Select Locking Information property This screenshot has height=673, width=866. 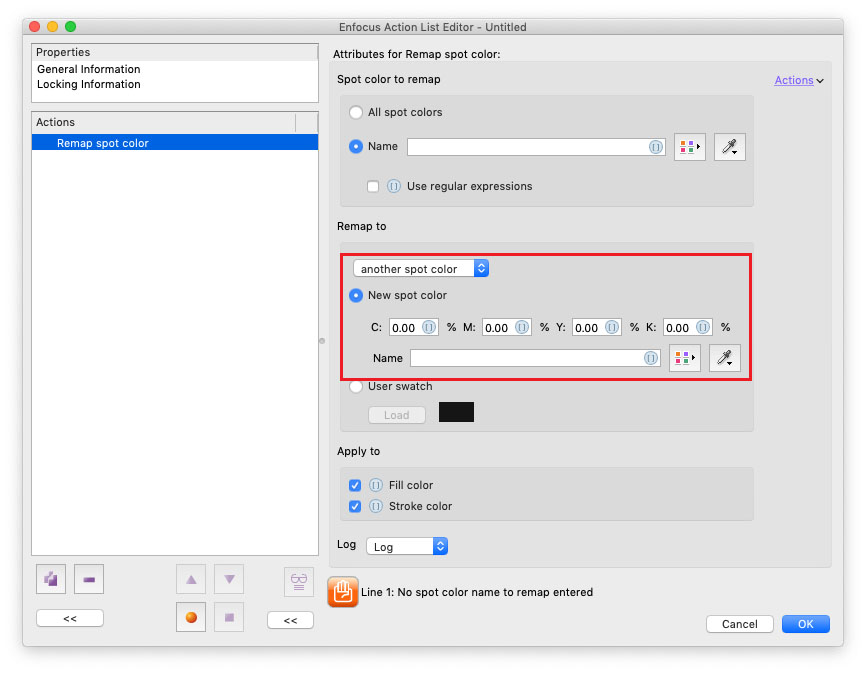click(88, 84)
